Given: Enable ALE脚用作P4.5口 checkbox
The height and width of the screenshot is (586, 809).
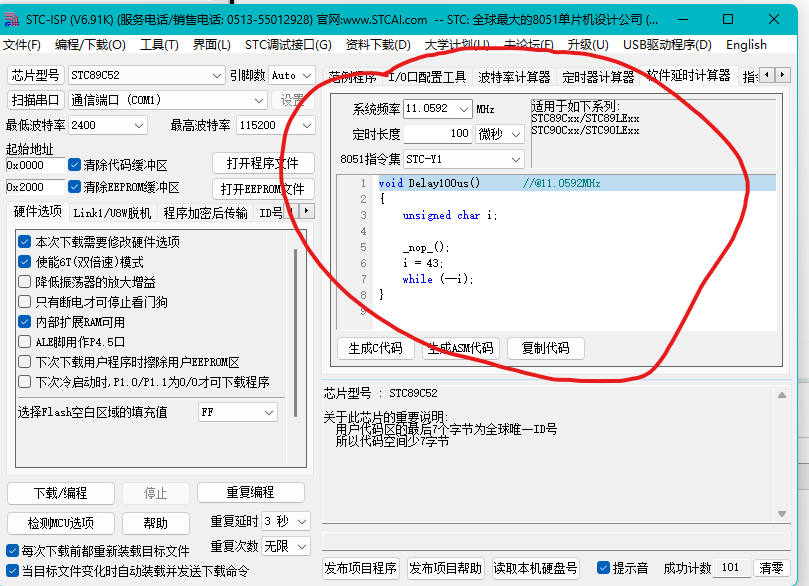Looking at the screenshot, I should pos(24,341).
